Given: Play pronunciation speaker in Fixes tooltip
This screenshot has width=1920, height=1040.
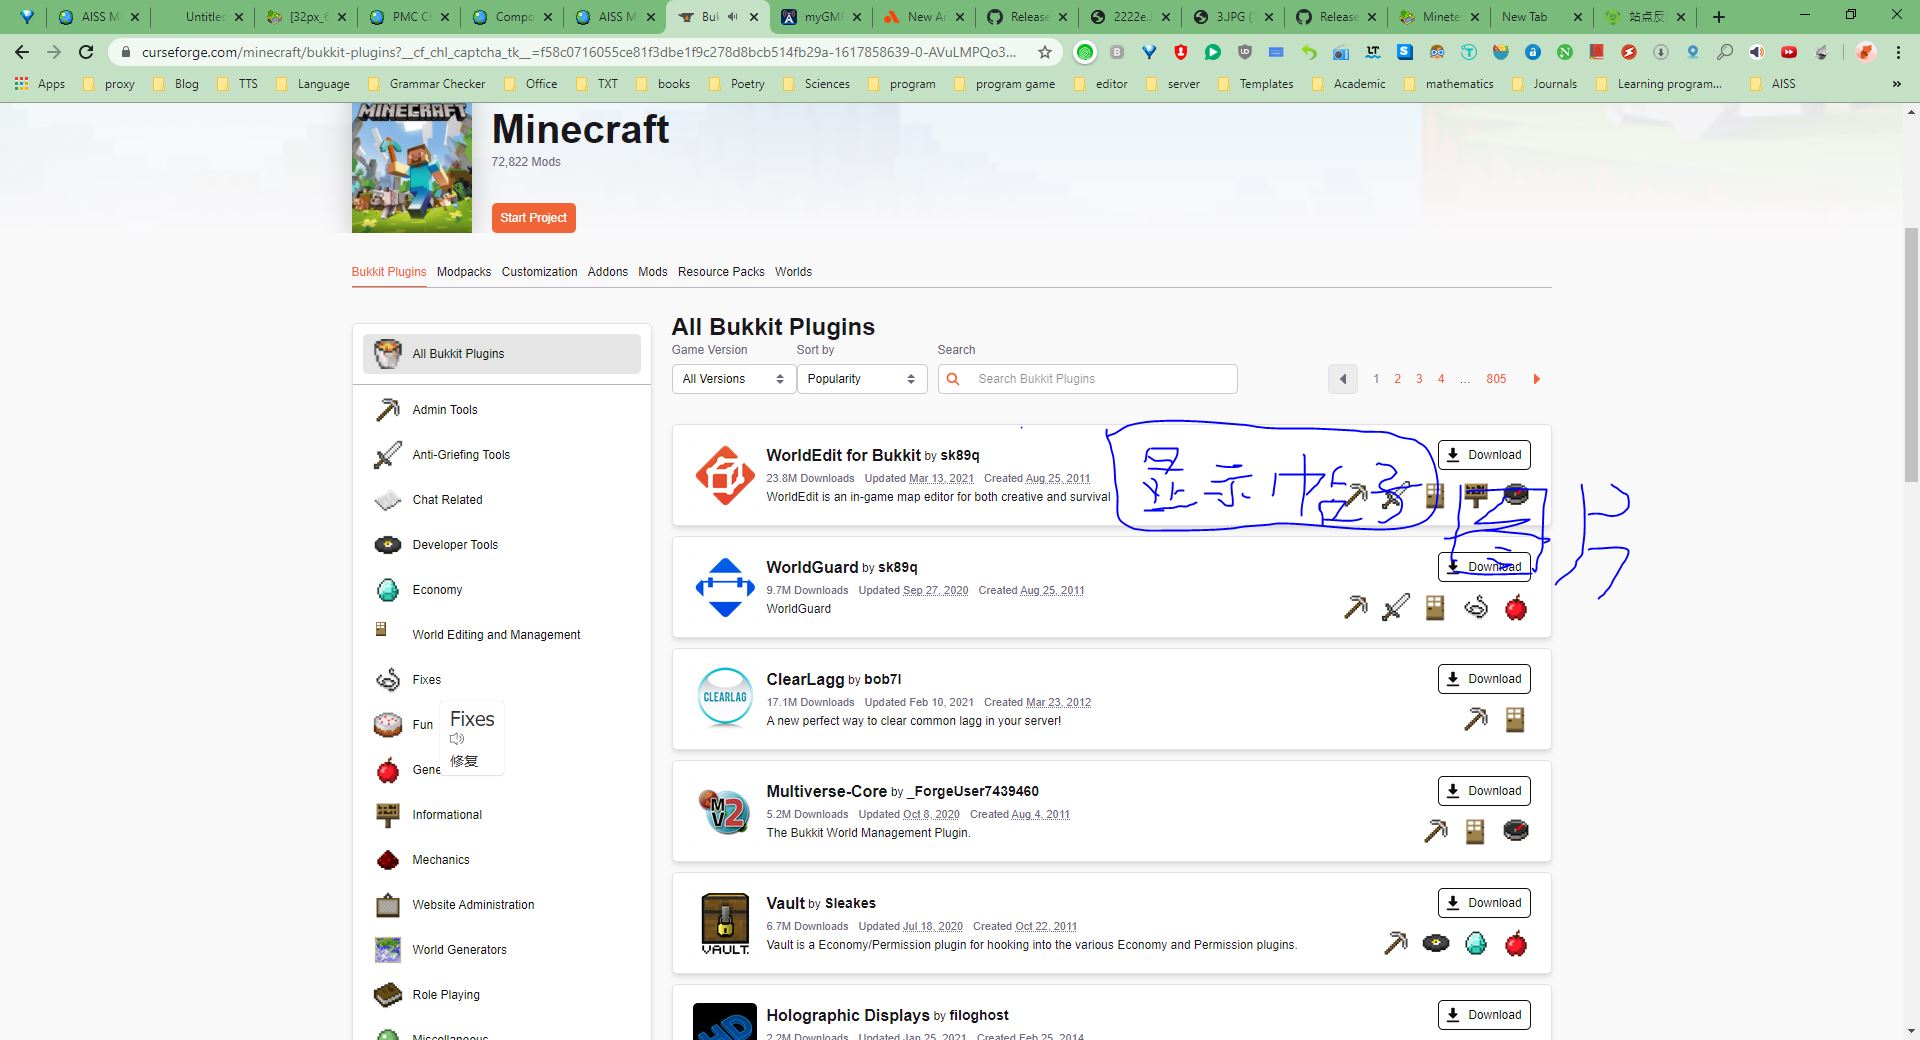Looking at the screenshot, I should (457, 739).
